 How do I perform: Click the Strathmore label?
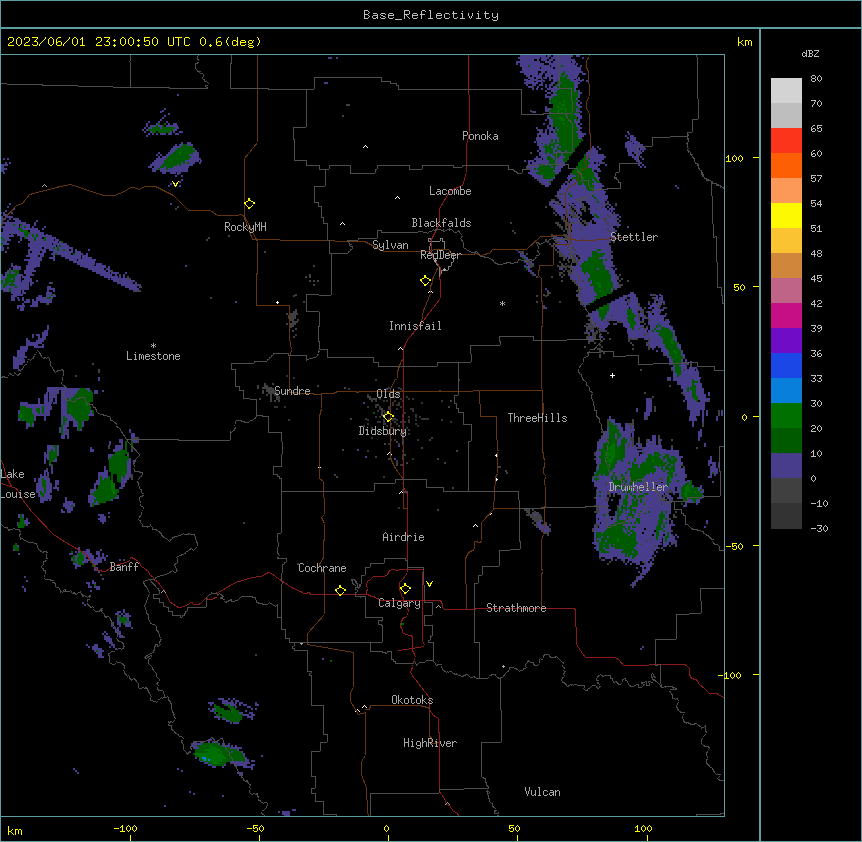tap(516, 608)
